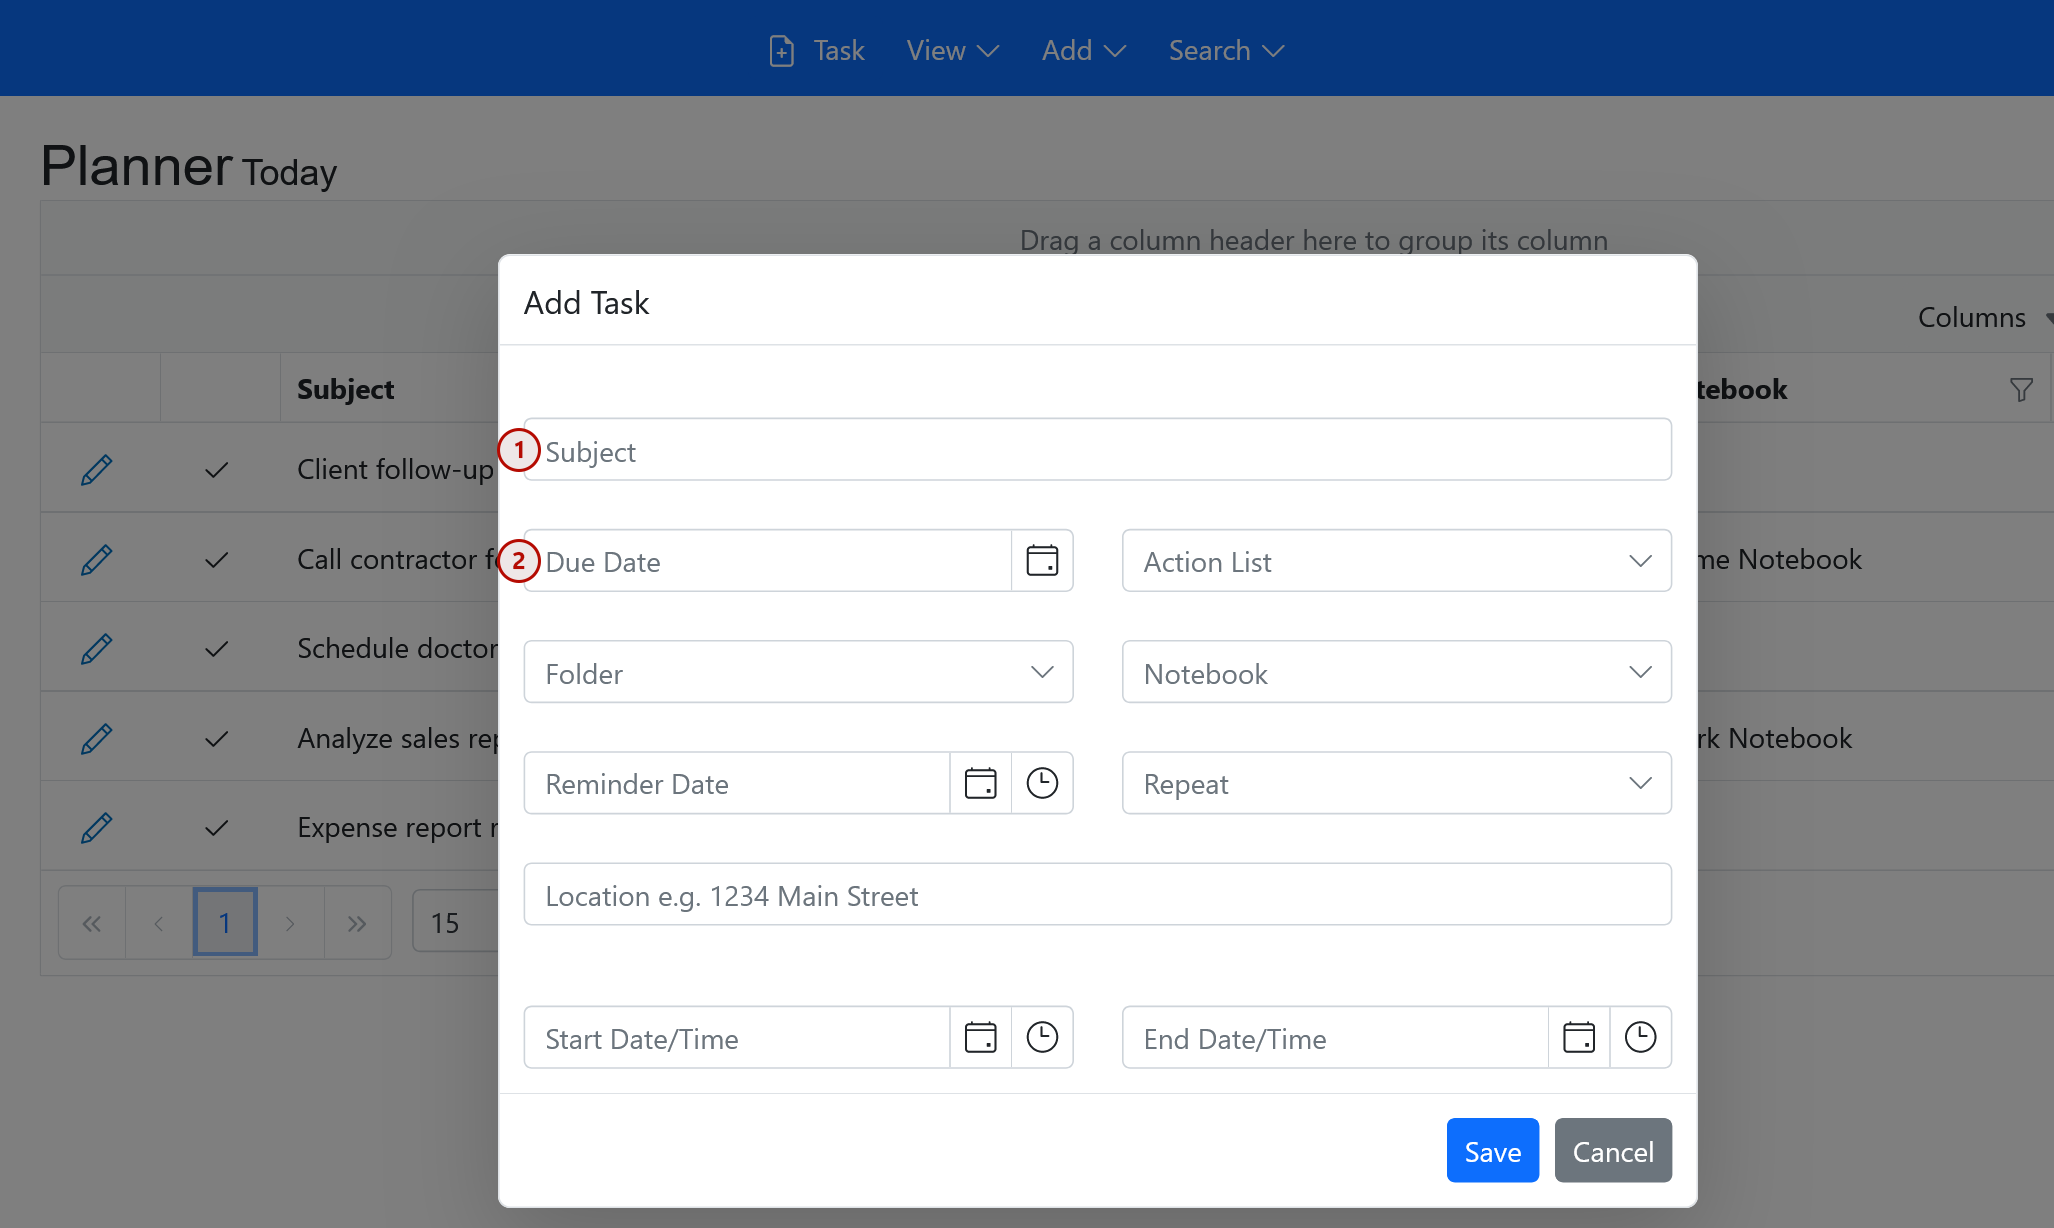The image size is (2054, 1228).
Task: Open the Search menu
Action: [1226, 51]
